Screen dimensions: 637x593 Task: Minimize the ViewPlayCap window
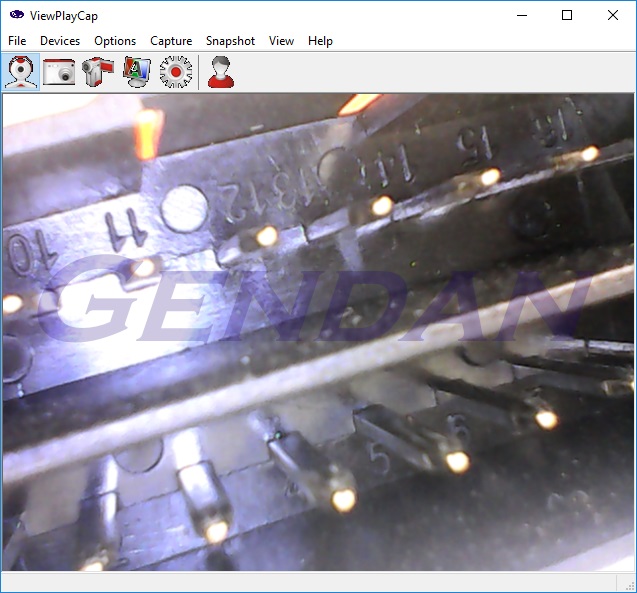(x=521, y=15)
